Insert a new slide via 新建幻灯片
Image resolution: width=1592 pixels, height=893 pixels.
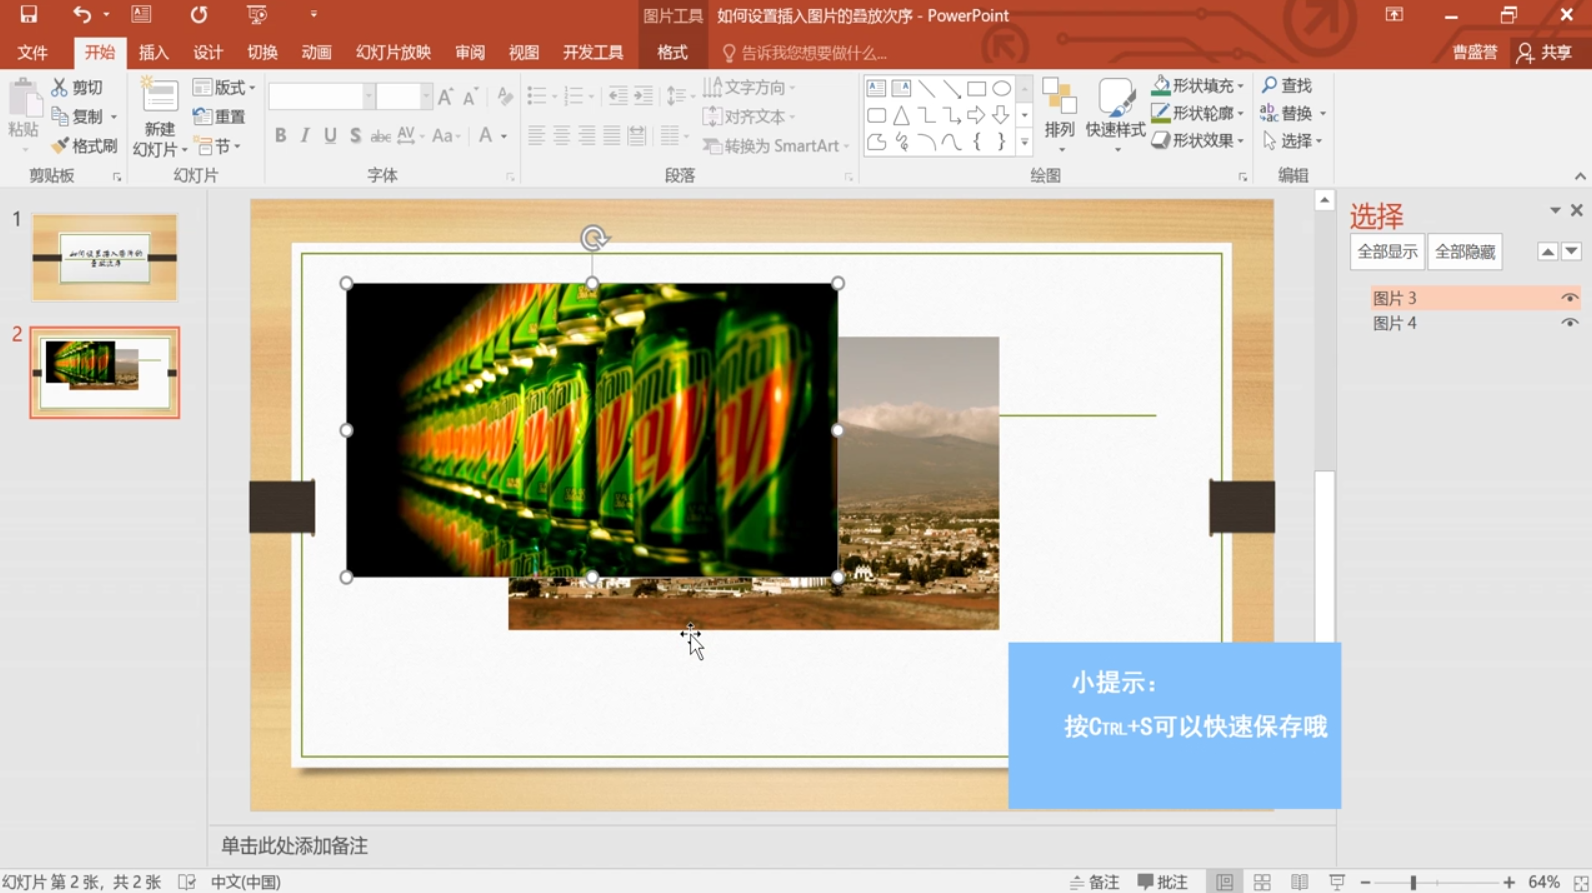coord(160,117)
